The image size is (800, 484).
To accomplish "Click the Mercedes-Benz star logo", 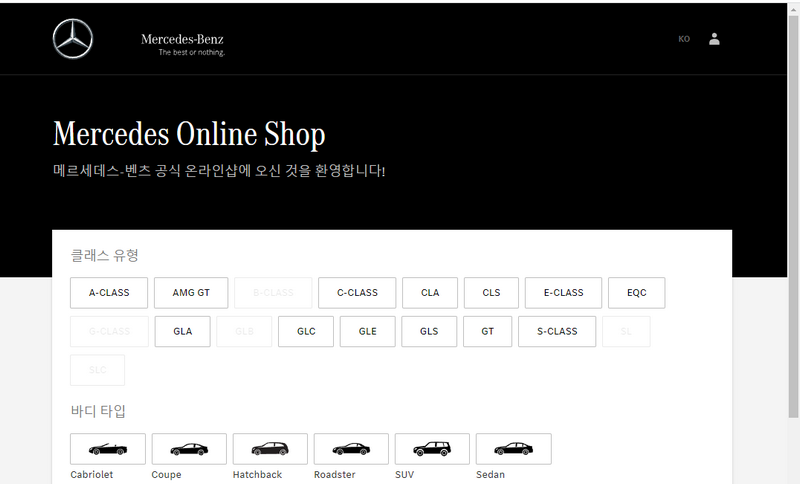I will click(73, 39).
